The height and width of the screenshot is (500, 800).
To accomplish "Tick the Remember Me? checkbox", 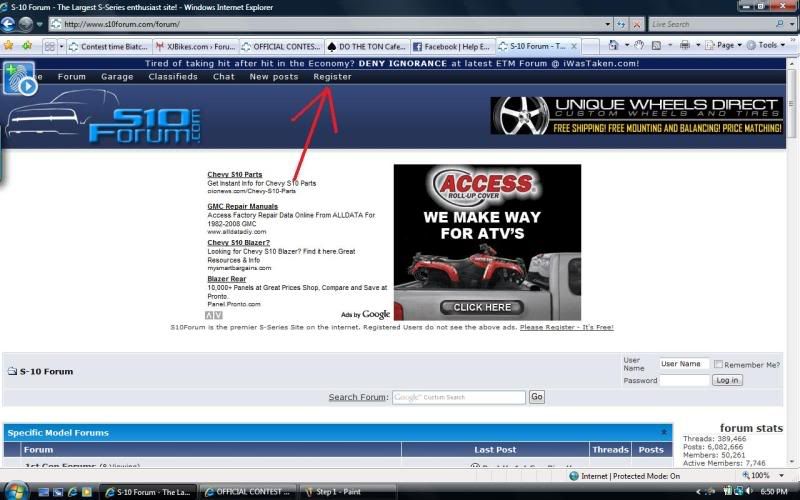I will [x=718, y=364].
